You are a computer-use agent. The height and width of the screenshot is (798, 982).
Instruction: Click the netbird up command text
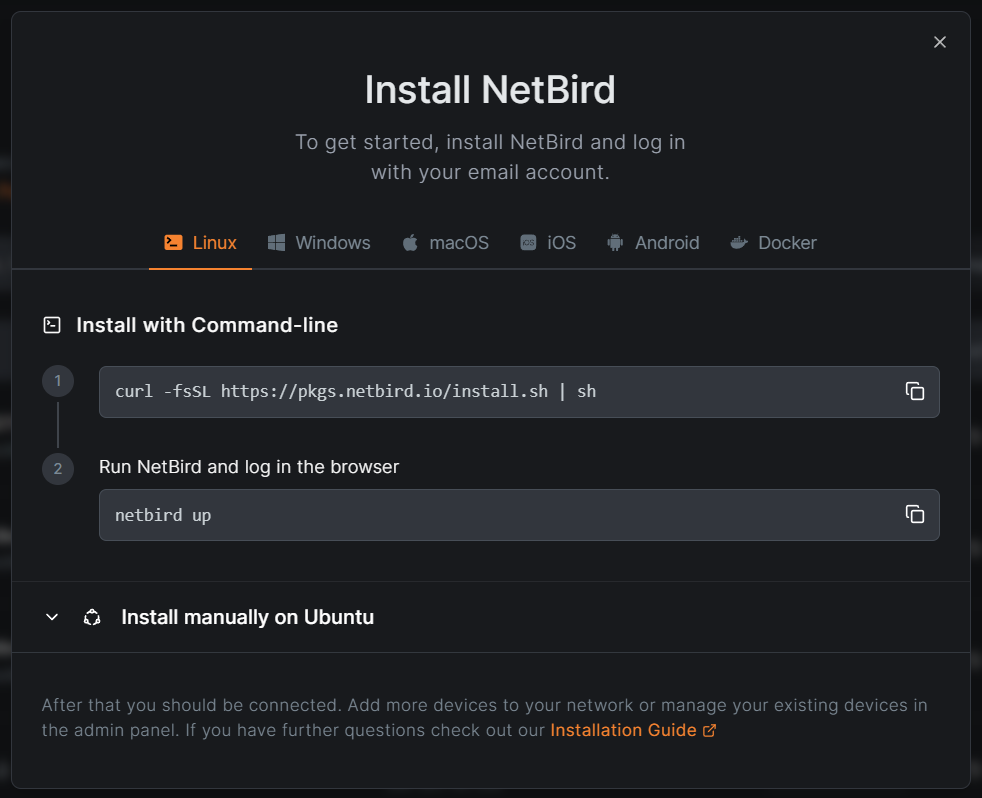[x=163, y=515]
